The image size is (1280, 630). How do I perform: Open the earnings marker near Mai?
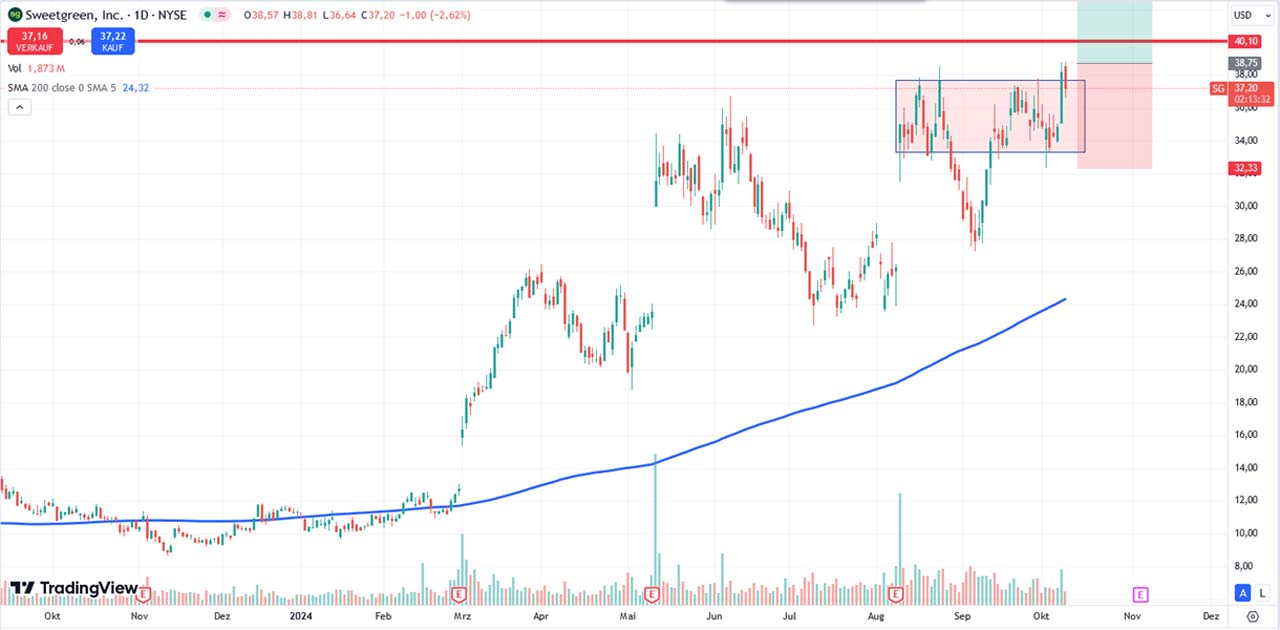(x=652, y=594)
